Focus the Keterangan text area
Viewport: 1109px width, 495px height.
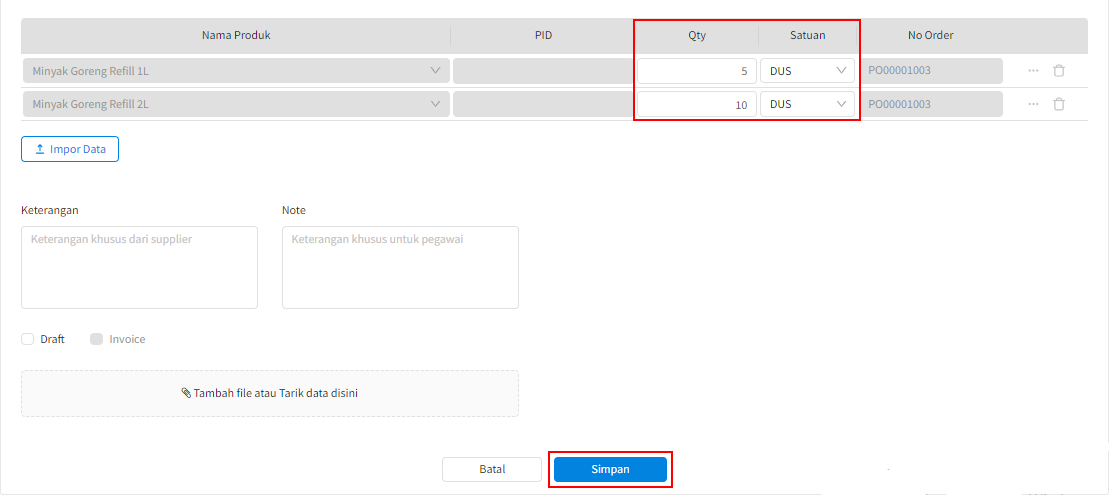point(139,267)
